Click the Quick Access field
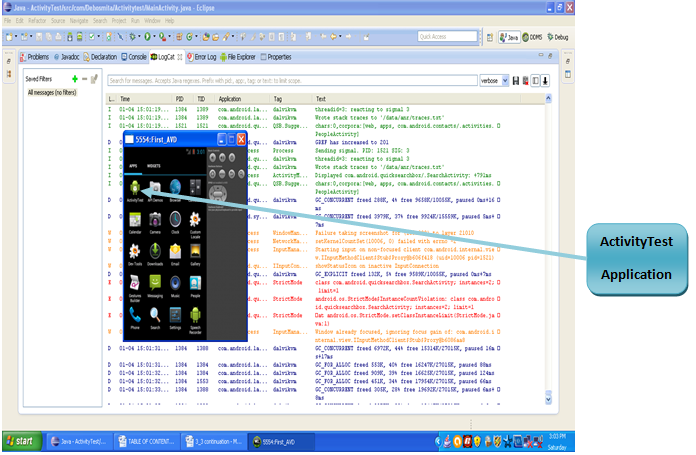The height and width of the screenshot is (455, 696). tap(447, 36)
